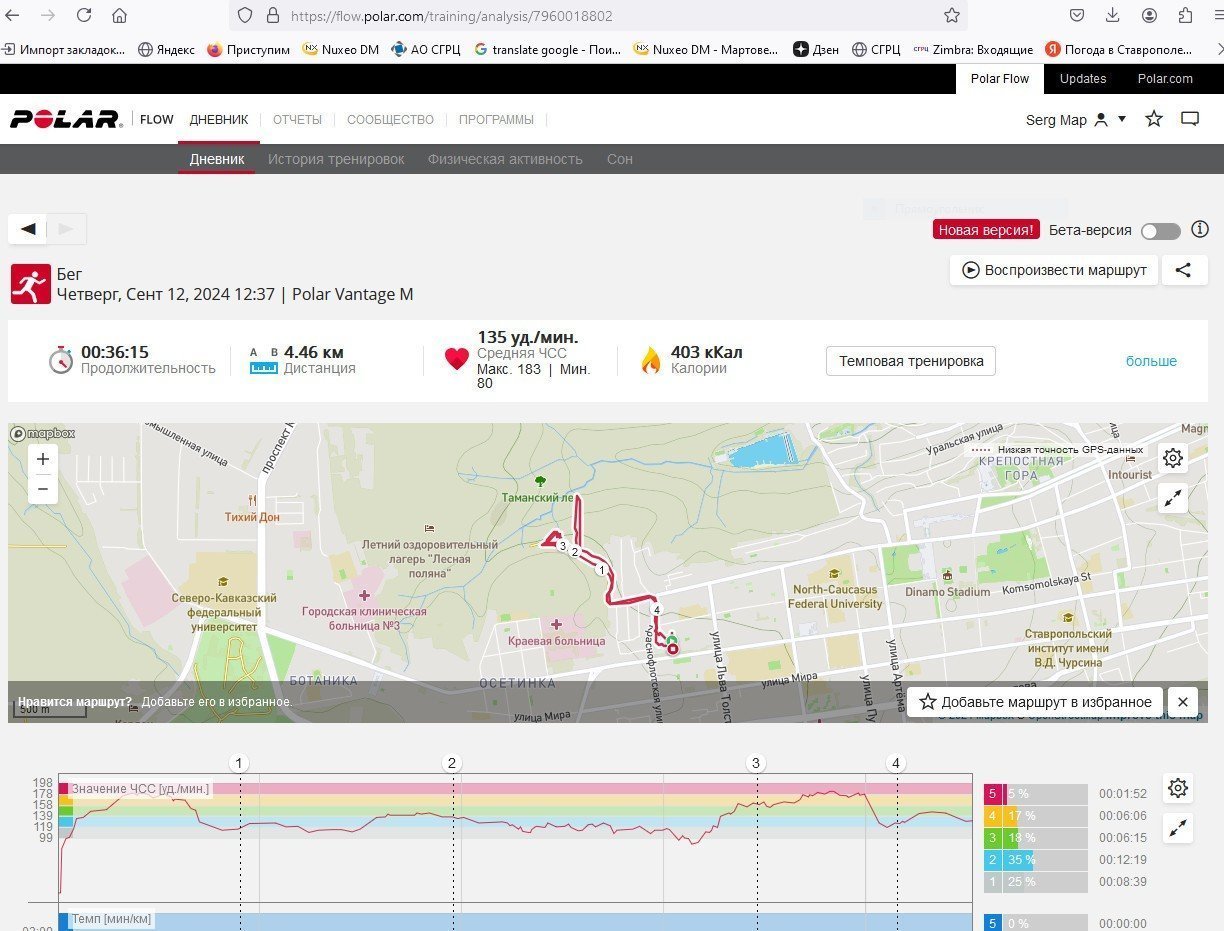The height and width of the screenshot is (931, 1224).
Task: Switch to Физическая активность tab
Action: 505,159
